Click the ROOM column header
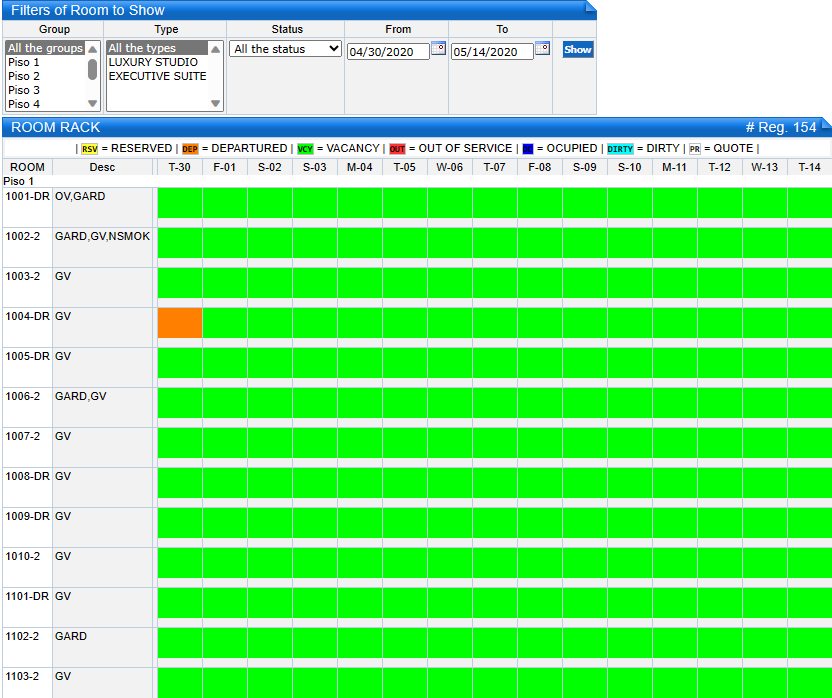 coord(27,167)
